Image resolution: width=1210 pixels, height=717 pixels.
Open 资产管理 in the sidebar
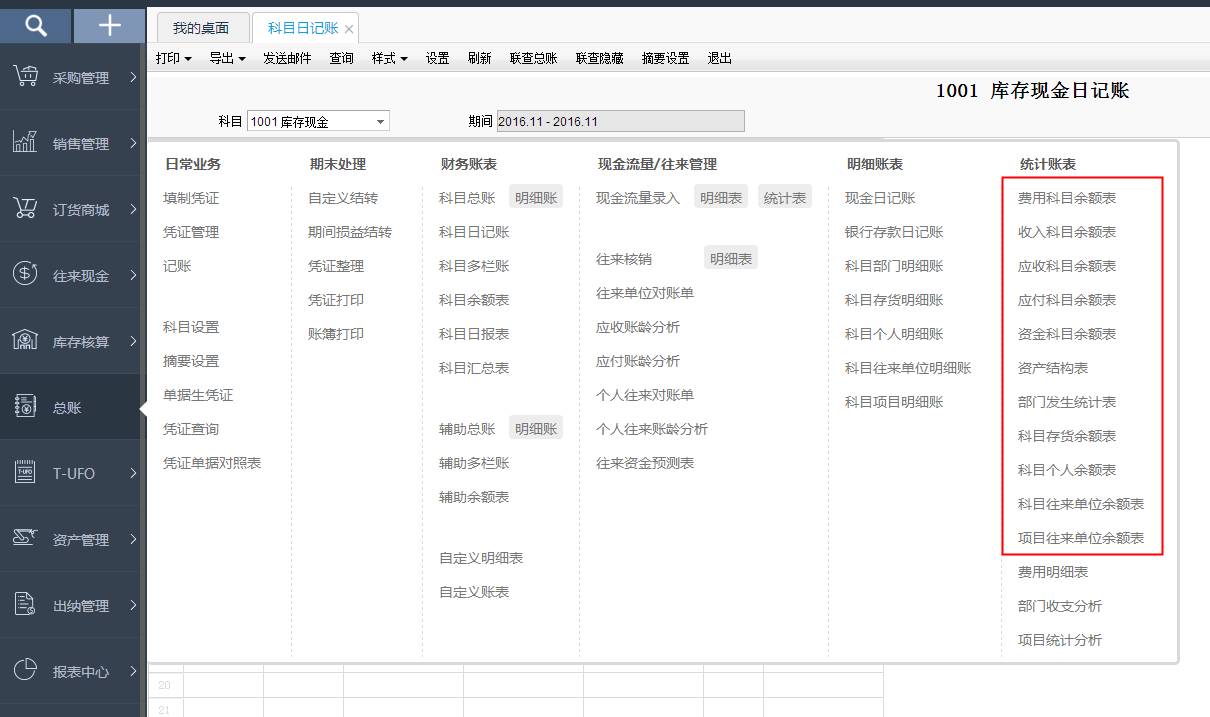click(72, 538)
